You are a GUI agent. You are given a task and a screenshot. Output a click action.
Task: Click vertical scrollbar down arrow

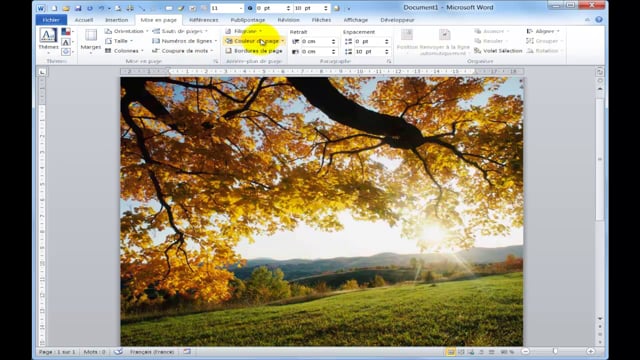[600, 318]
